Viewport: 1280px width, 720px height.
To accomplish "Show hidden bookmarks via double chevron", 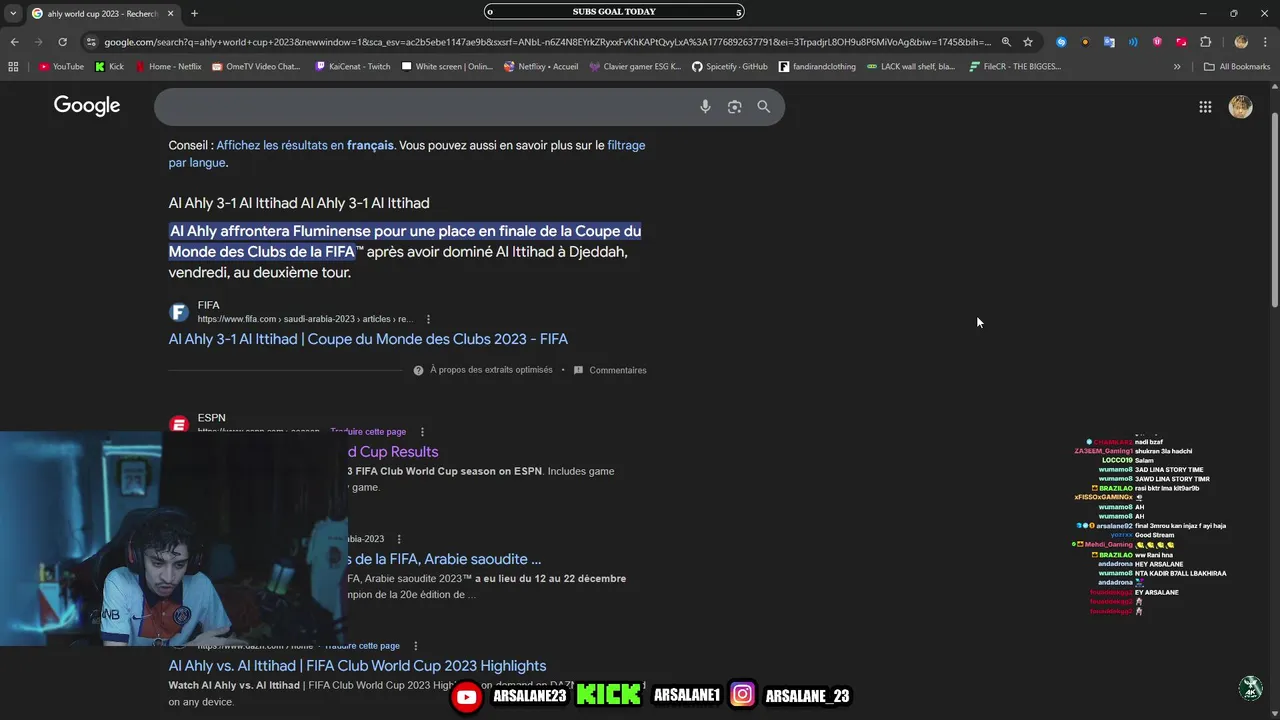I will (1177, 67).
